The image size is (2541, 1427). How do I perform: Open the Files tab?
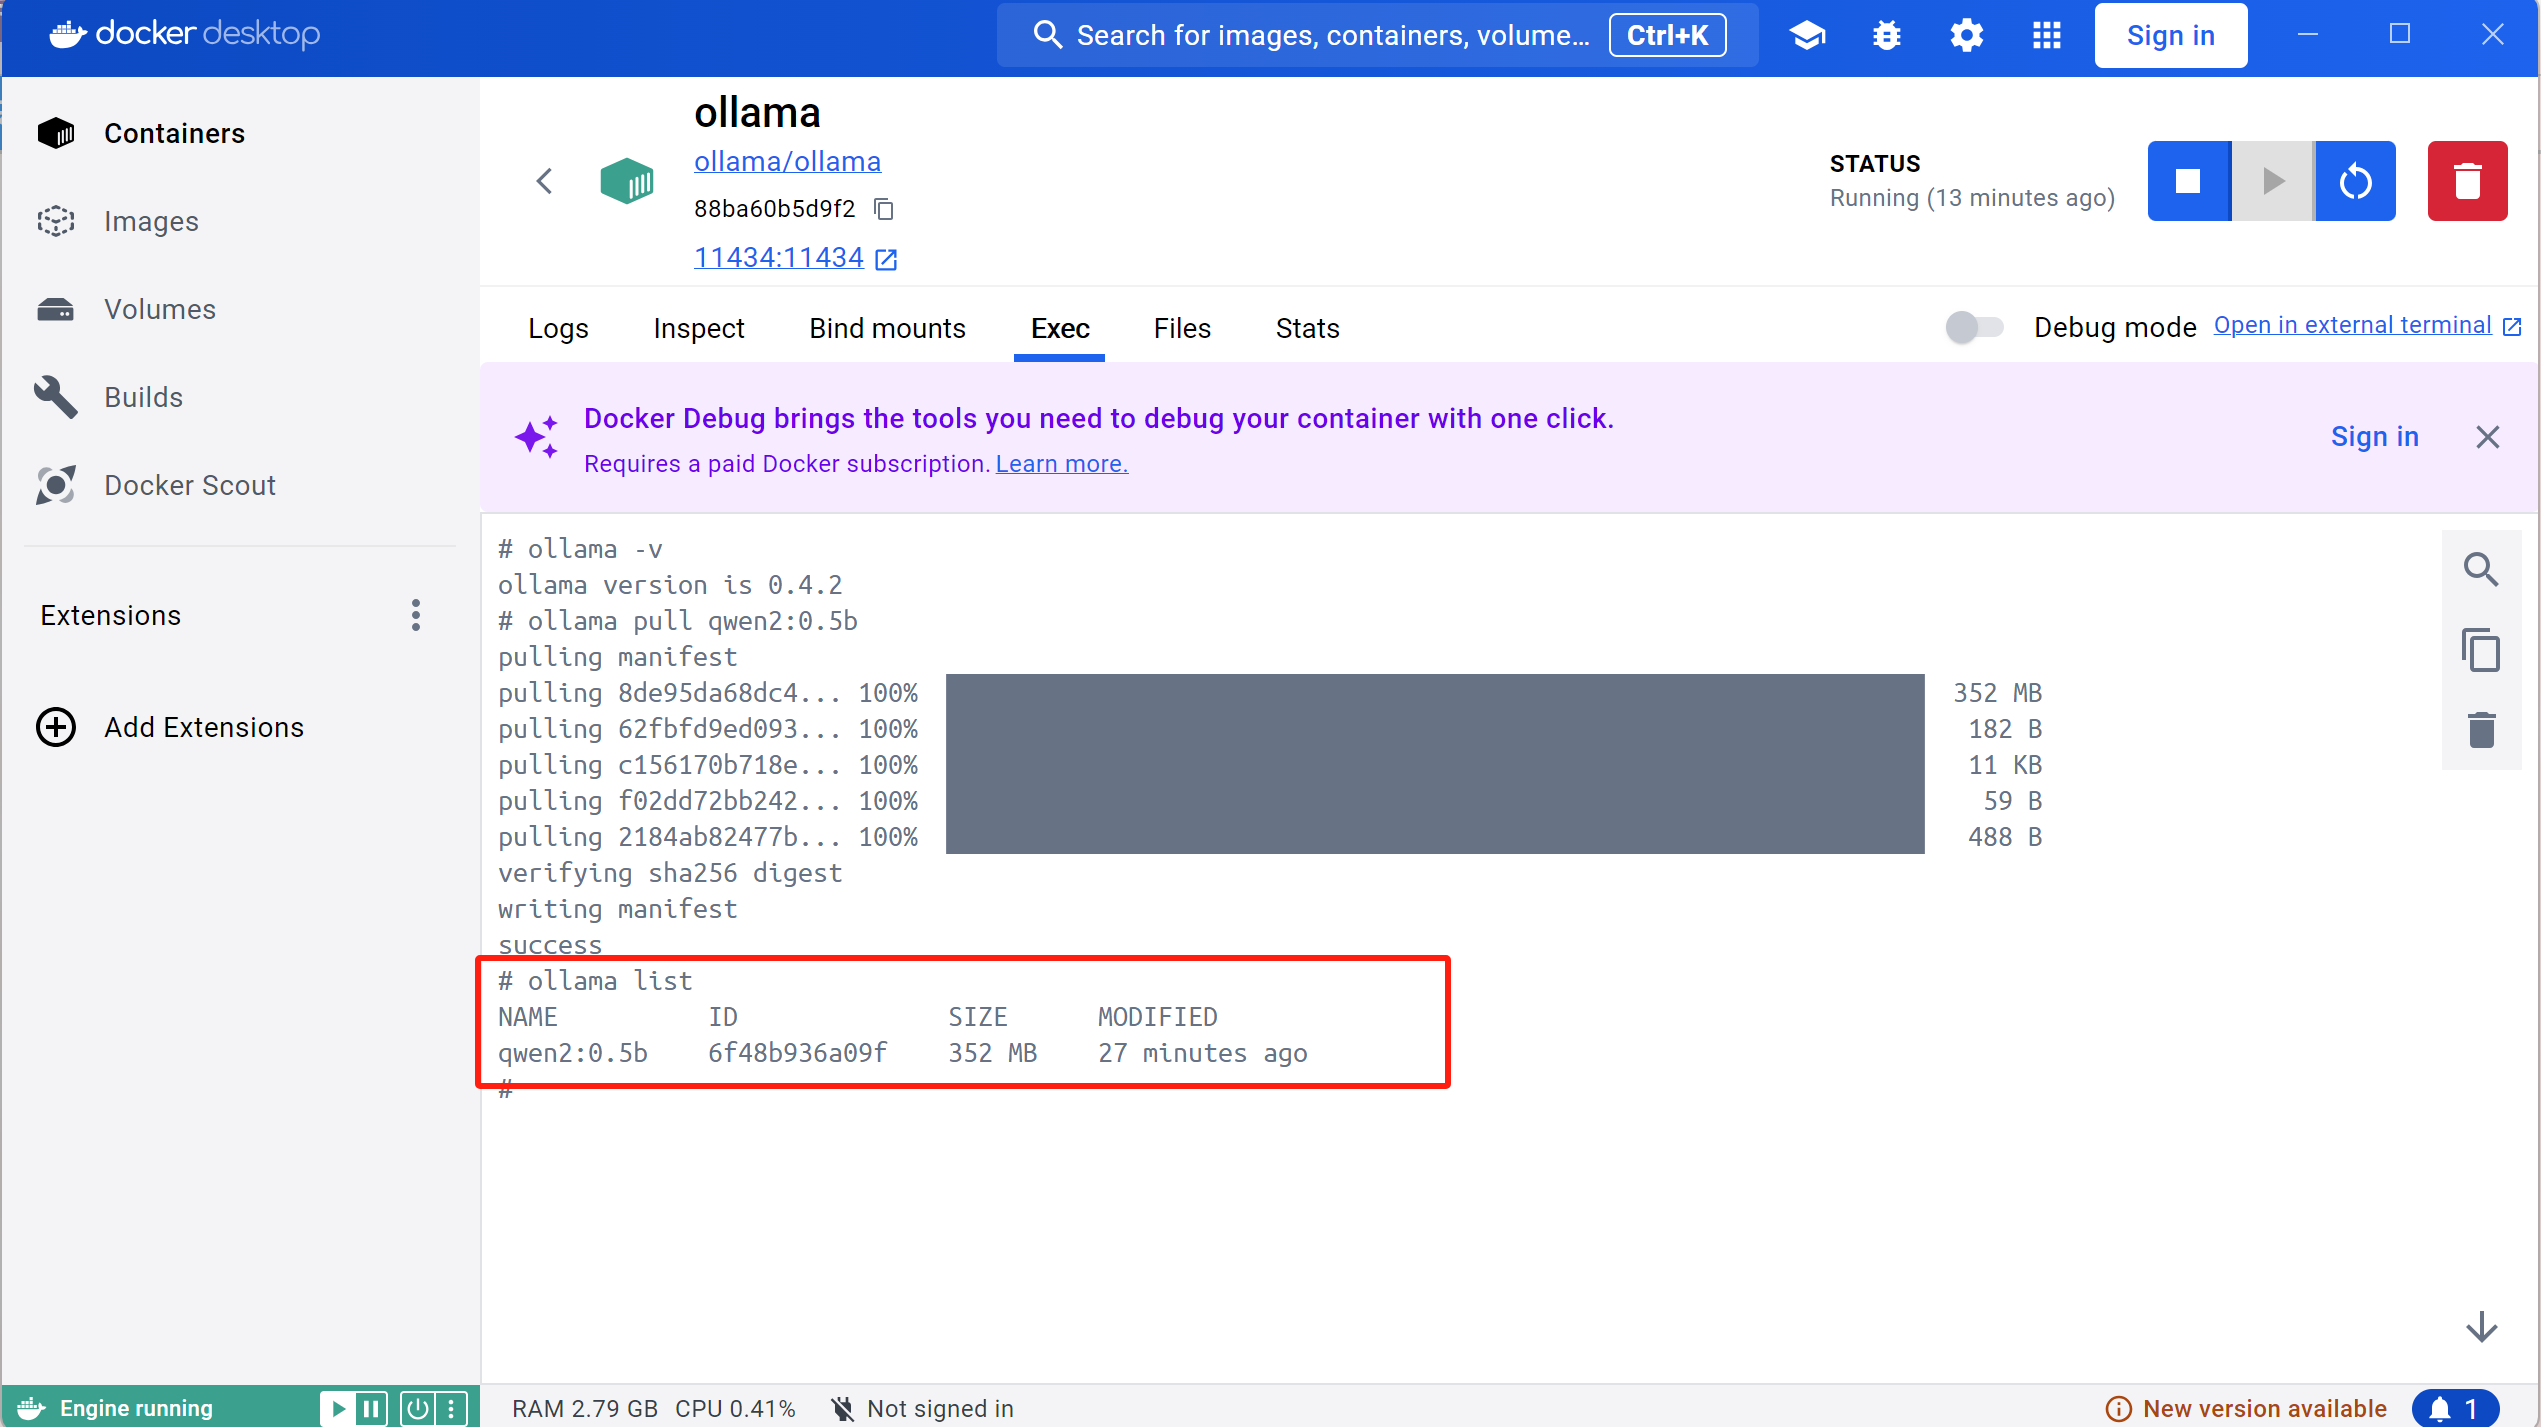[x=1182, y=328]
